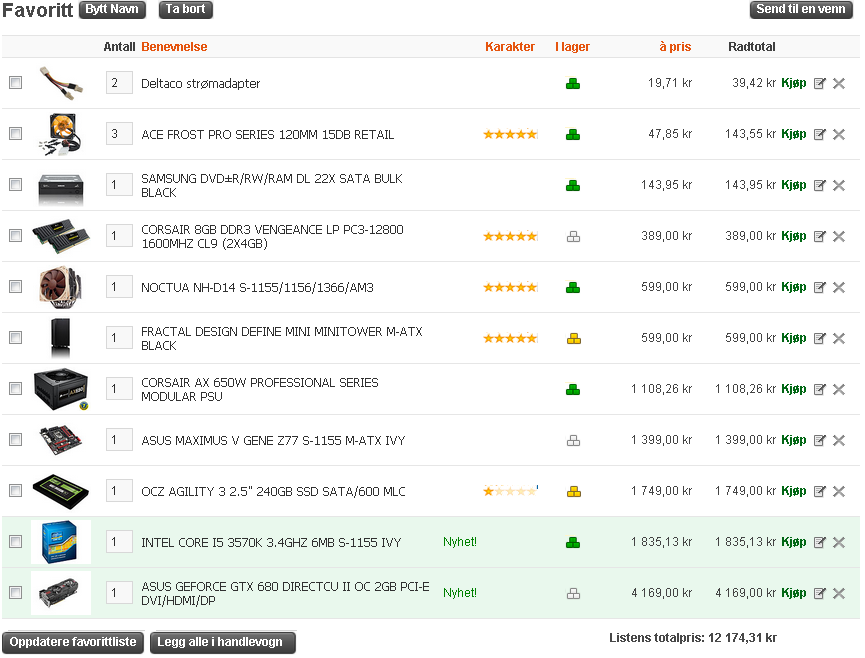The image size is (865, 658).
Task: Select the Deltaco strømadapter checkbox
Action: [15, 83]
